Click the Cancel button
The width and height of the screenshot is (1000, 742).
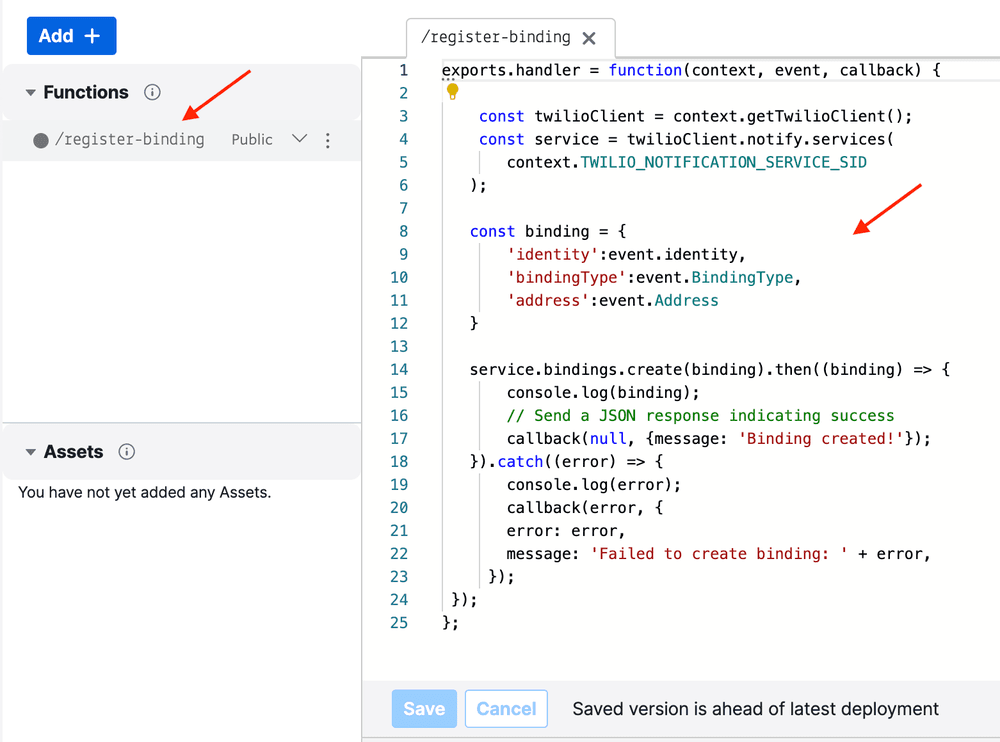click(506, 709)
